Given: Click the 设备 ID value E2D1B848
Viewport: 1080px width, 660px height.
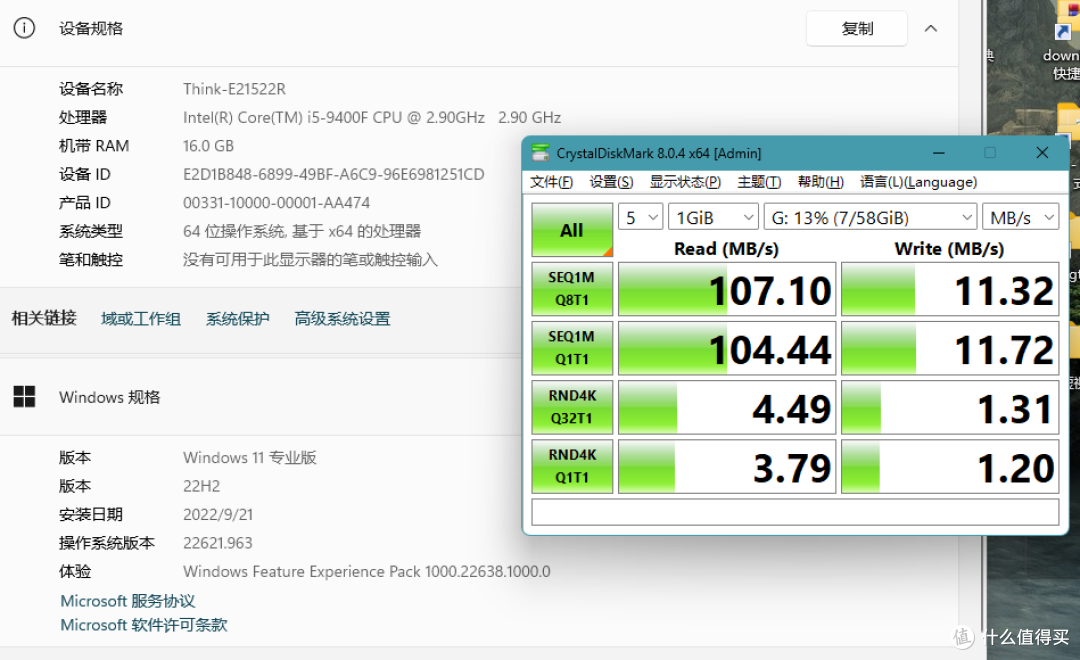Looking at the screenshot, I should click(x=333, y=174).
